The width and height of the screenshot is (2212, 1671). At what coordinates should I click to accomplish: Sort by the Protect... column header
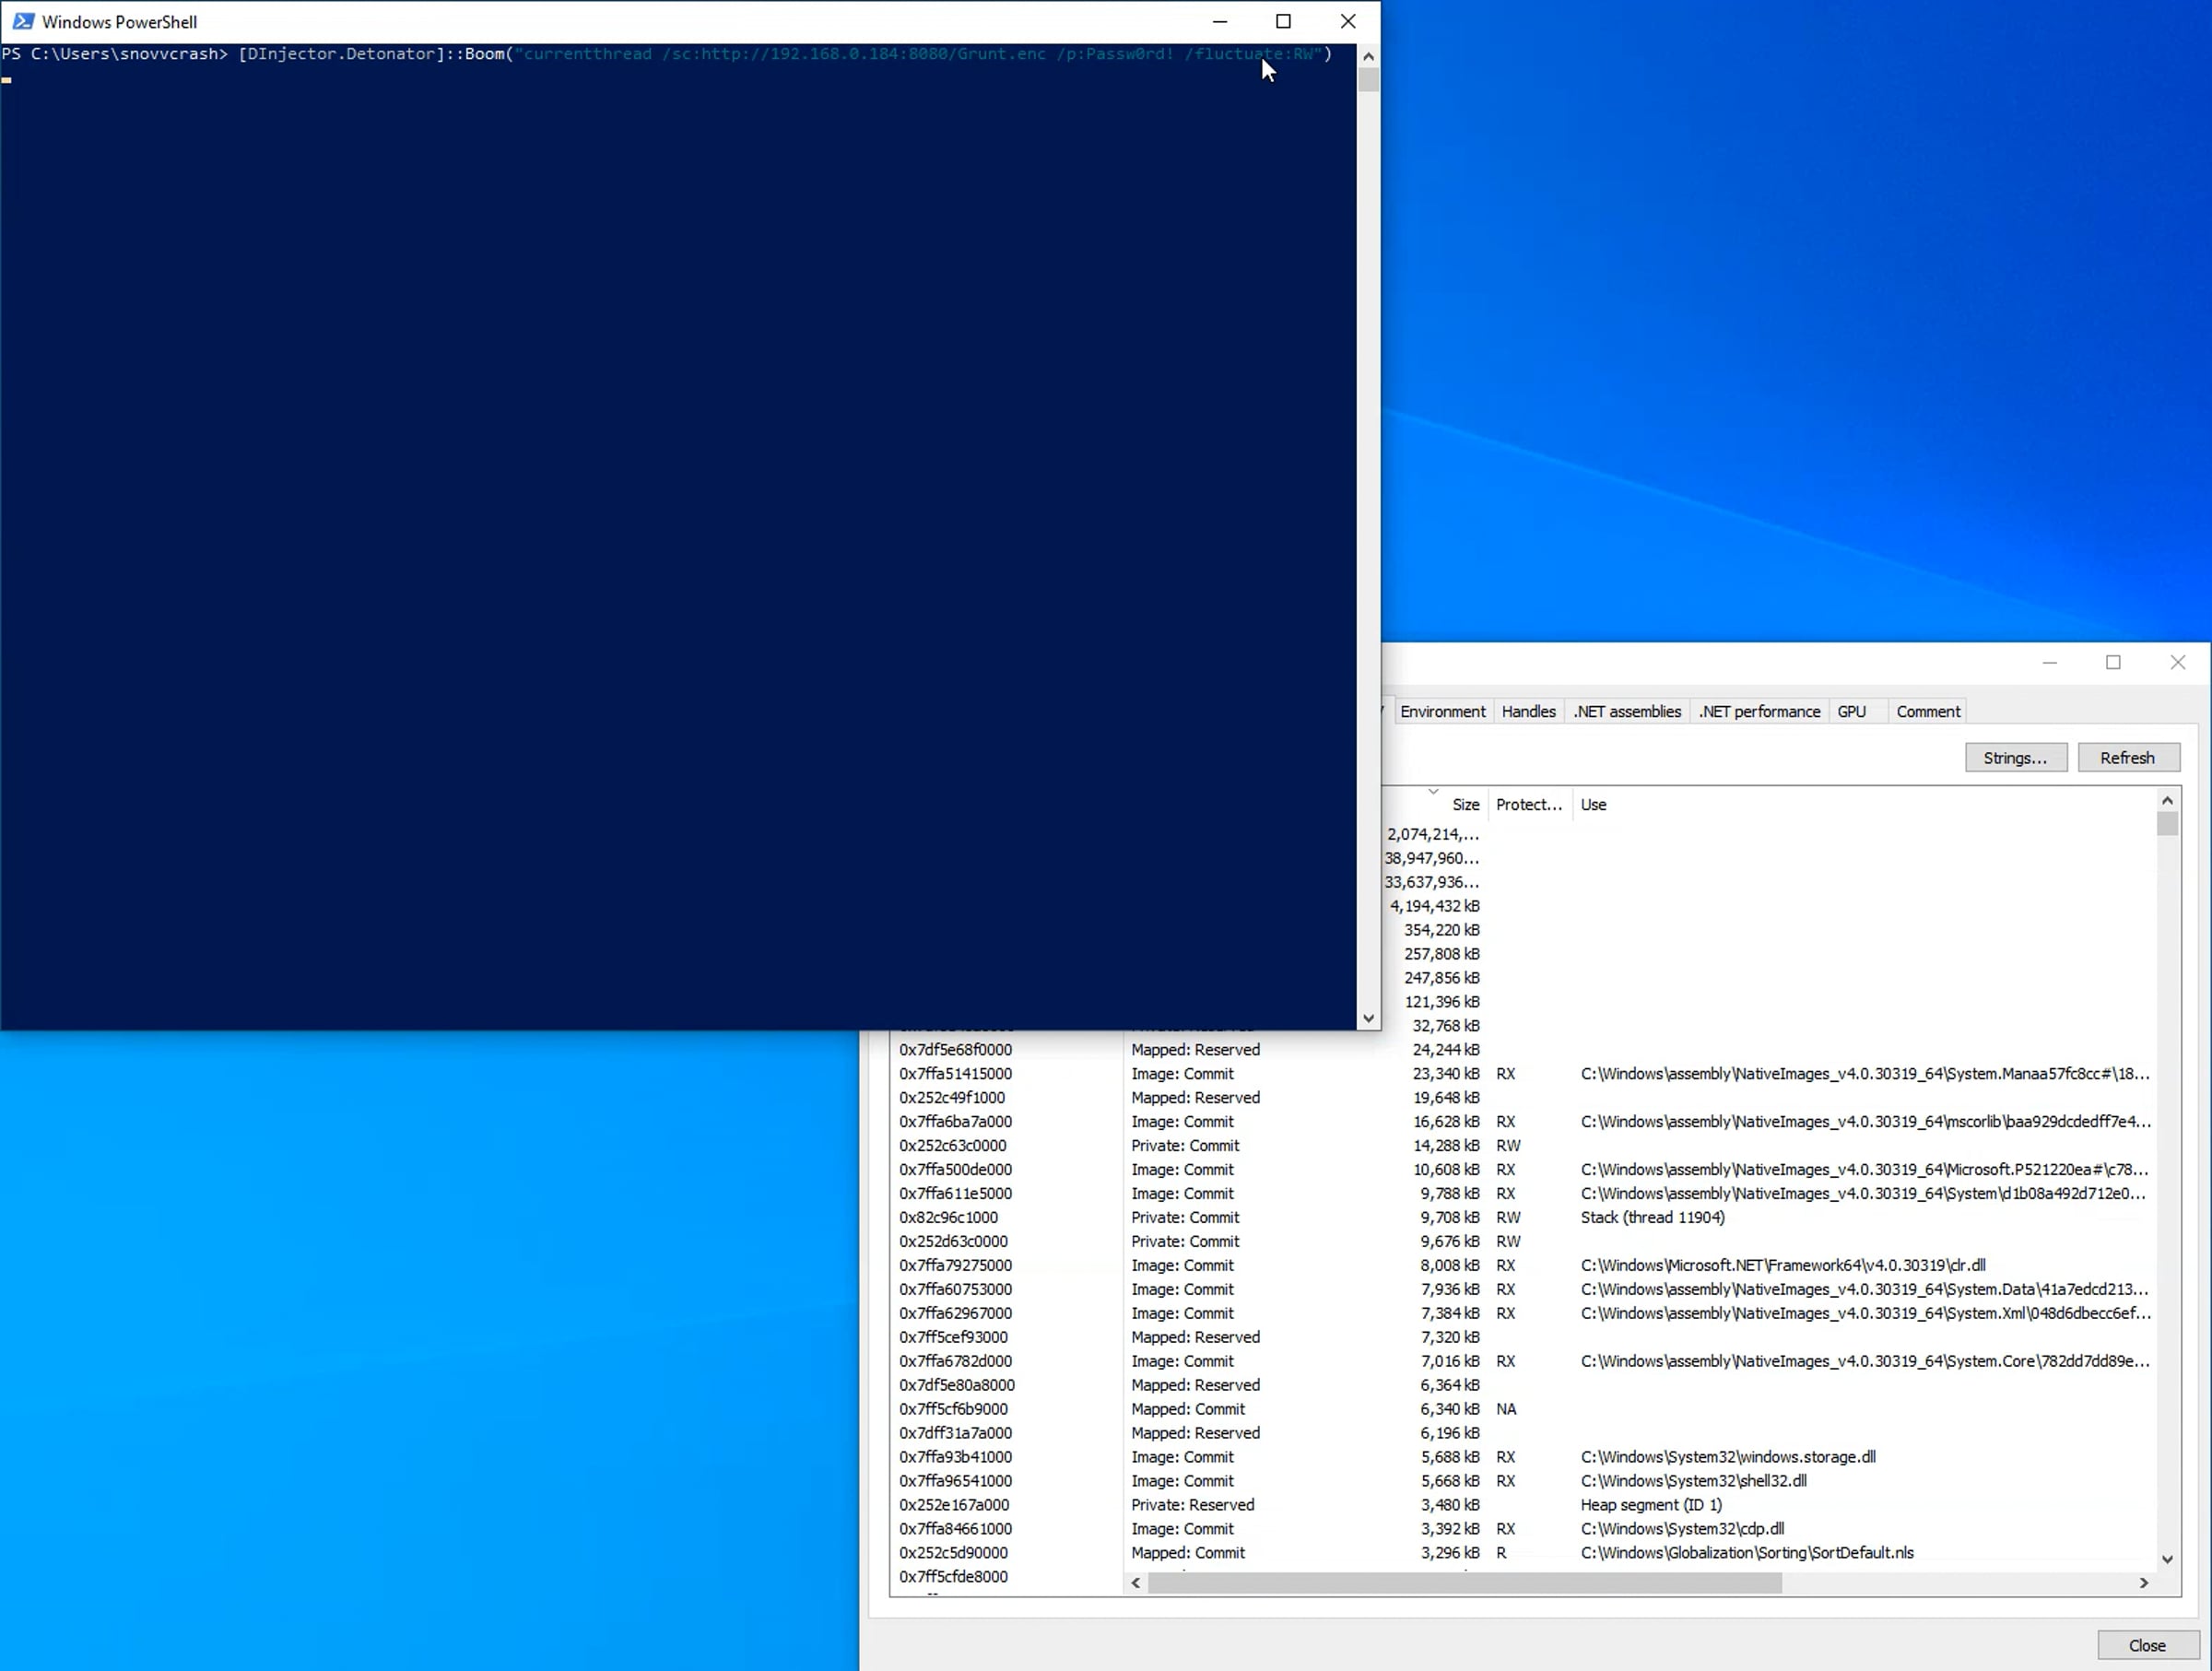tap(1528, 804)
